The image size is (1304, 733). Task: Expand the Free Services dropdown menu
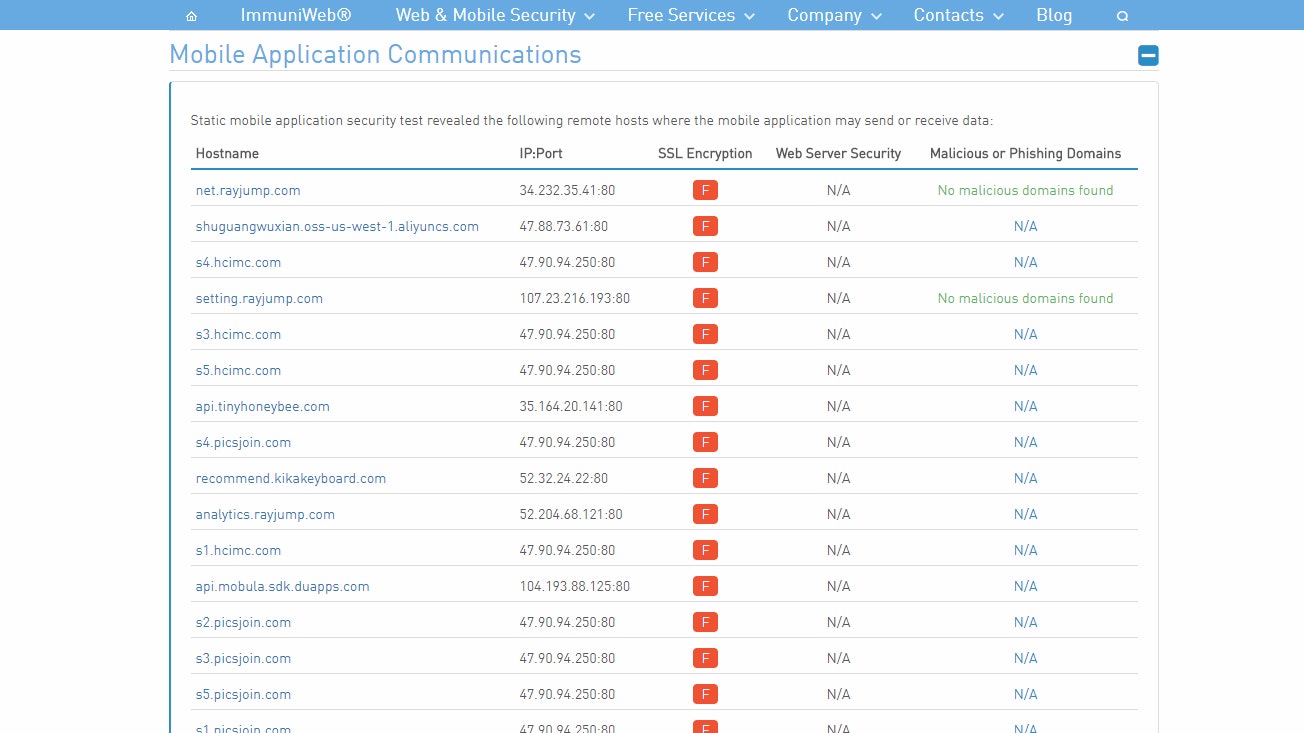(x=691, y=15)
